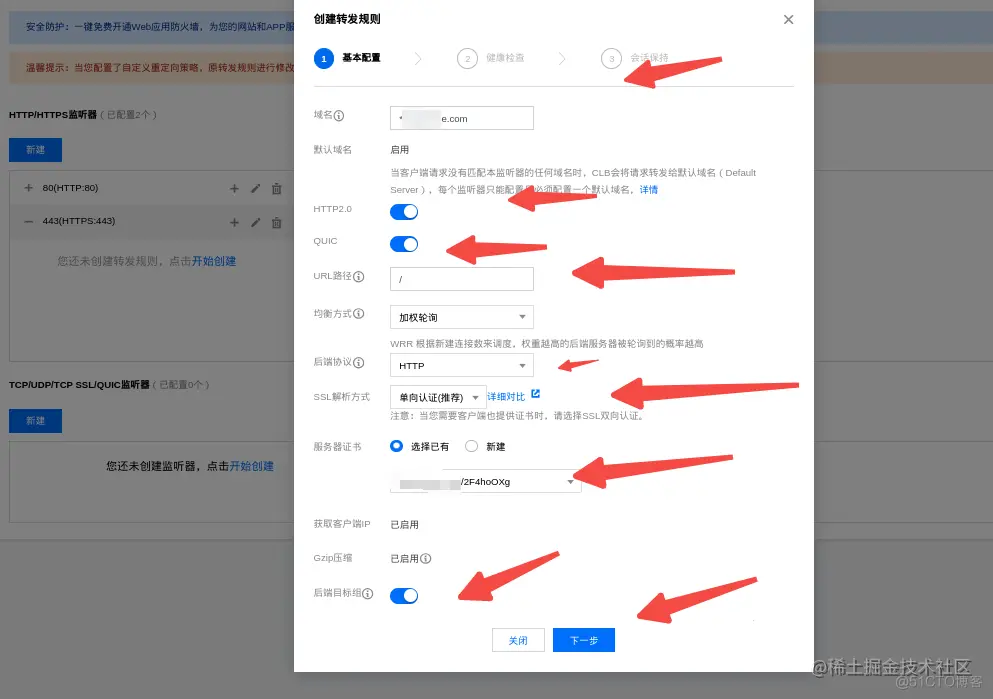Click the 域名 input field
993x699 pixels.
pos(462,118)
